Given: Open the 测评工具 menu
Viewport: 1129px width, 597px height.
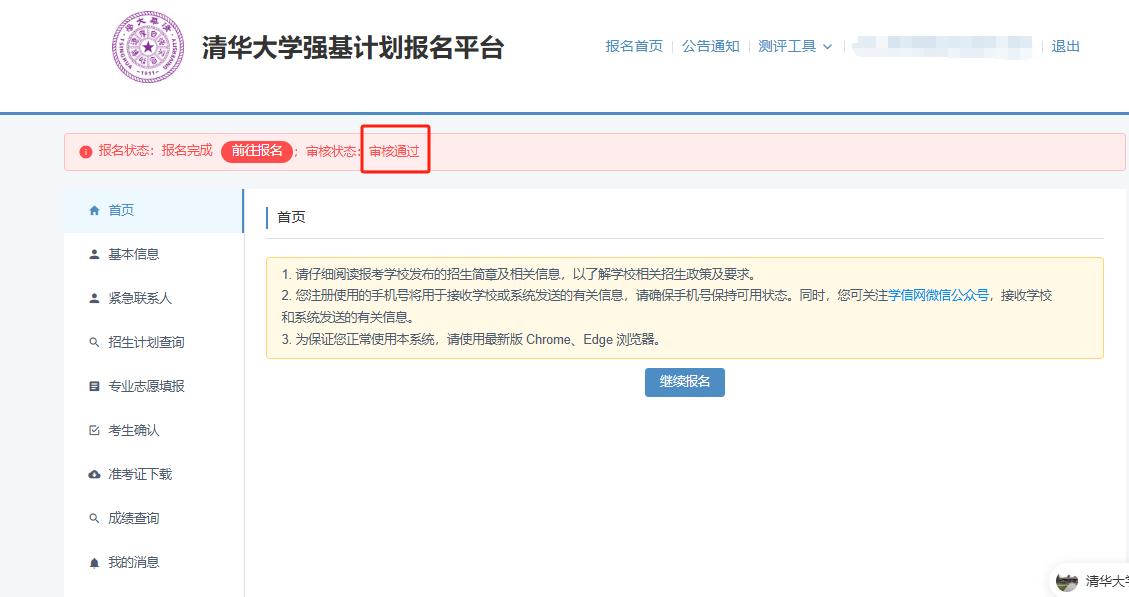Looking at the screenshot, I should (x=795, y=46).
